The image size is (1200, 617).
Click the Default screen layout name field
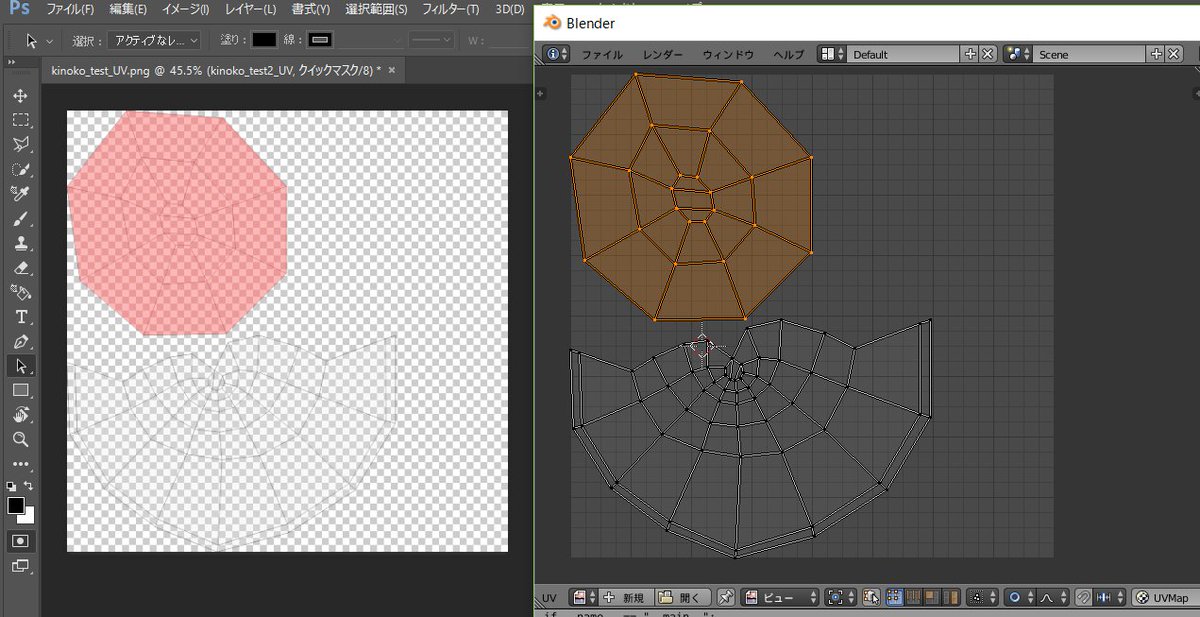point(904,54)
